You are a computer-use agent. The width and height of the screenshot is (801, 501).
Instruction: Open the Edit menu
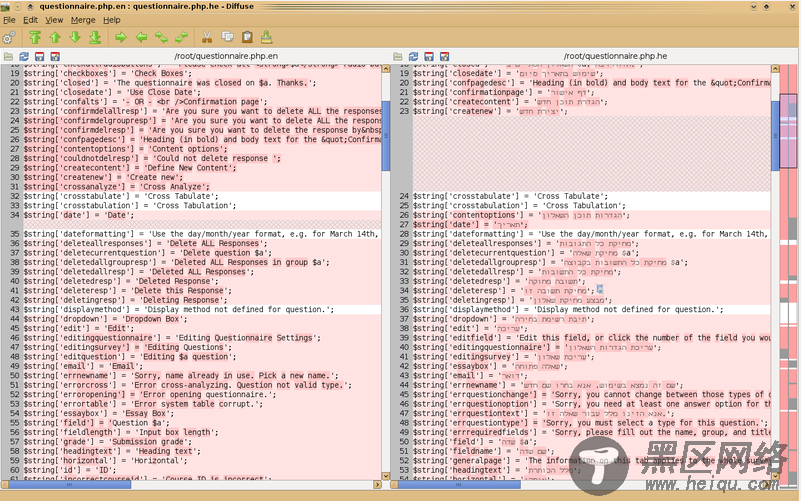click(30, 20)
